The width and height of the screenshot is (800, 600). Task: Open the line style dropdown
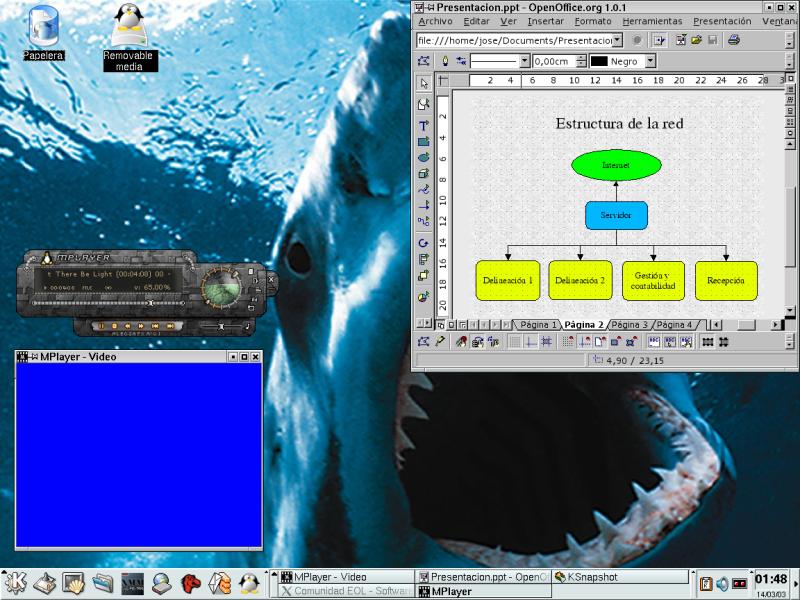[x=523, y=61]
